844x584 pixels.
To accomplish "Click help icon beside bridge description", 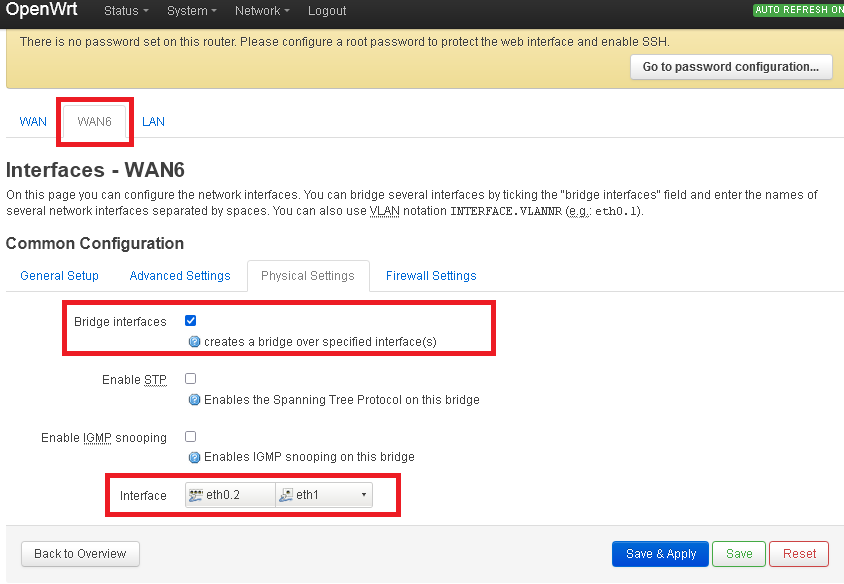I will (x=194, y=342).
